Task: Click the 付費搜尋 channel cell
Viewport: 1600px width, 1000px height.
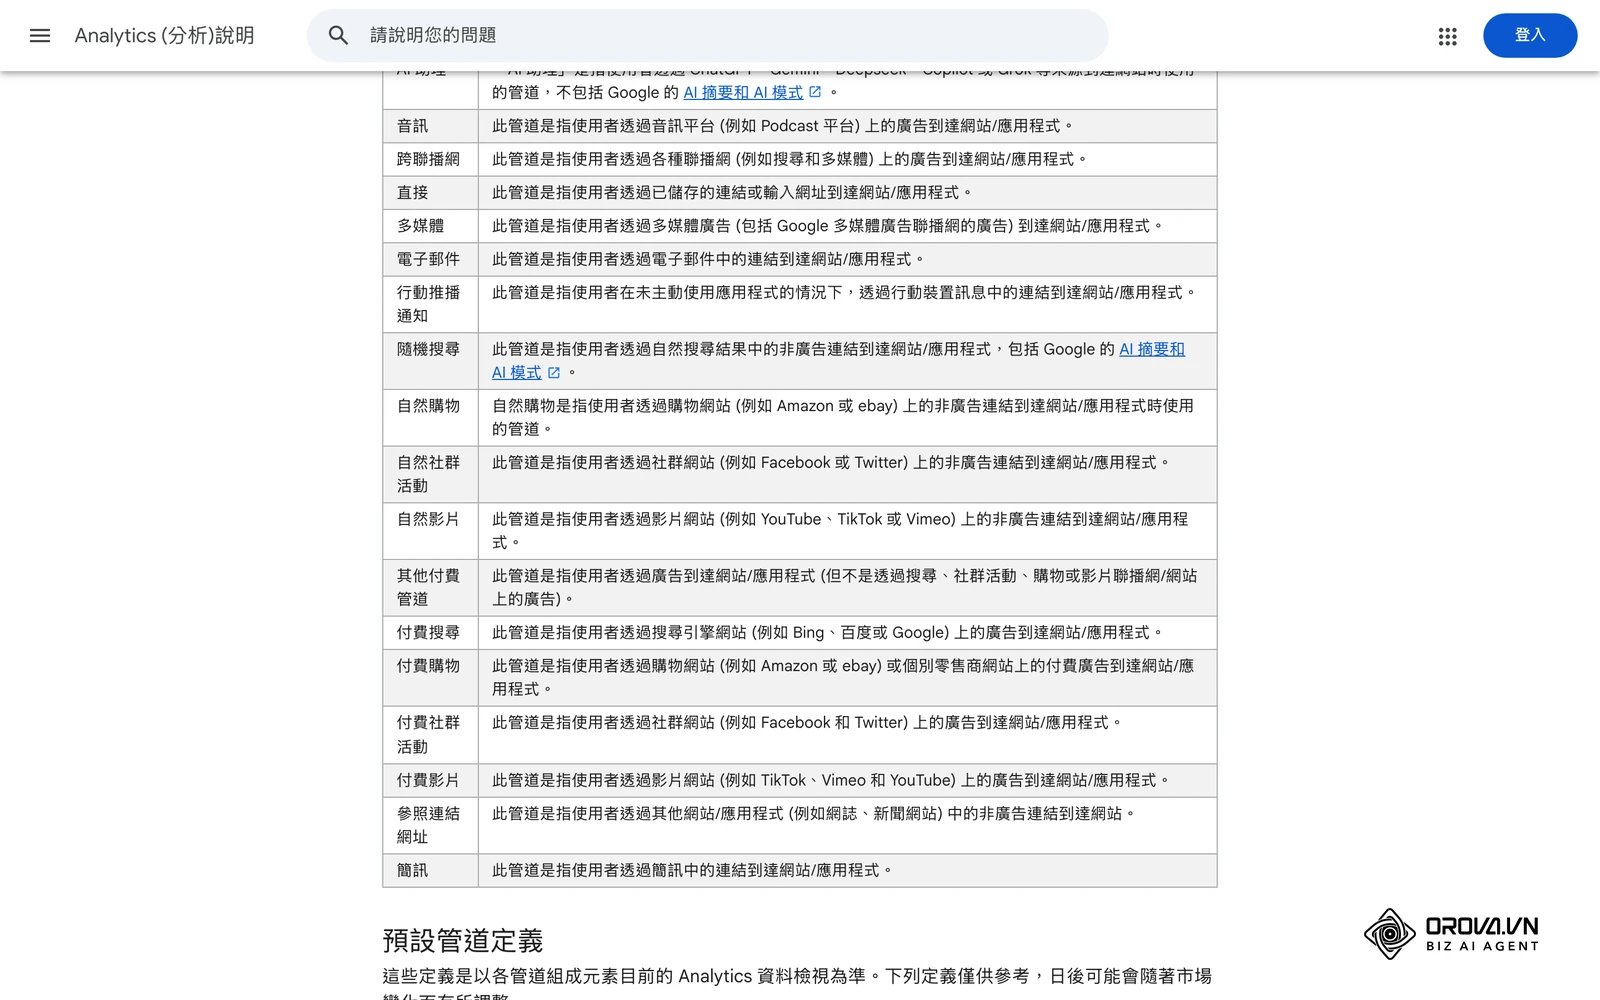Action: (430, 632)
